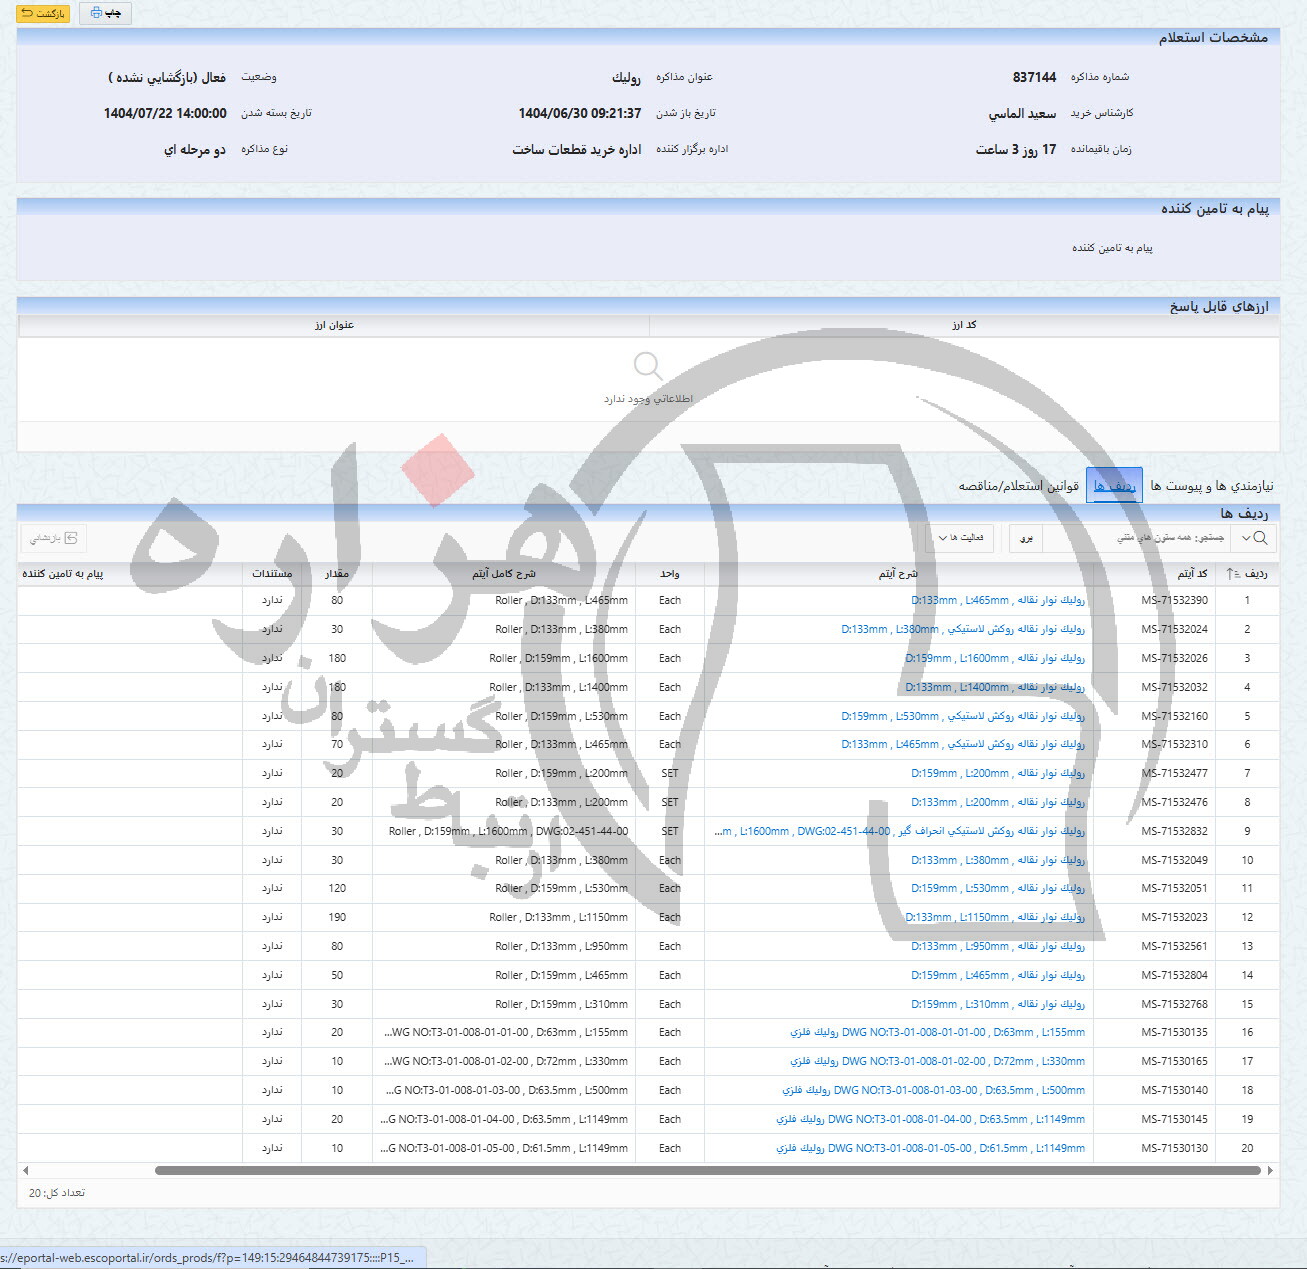The width and height of the screenshot is (1307, 1269).
Task: Click the print (چاپ) button
Action: (105, 13)
